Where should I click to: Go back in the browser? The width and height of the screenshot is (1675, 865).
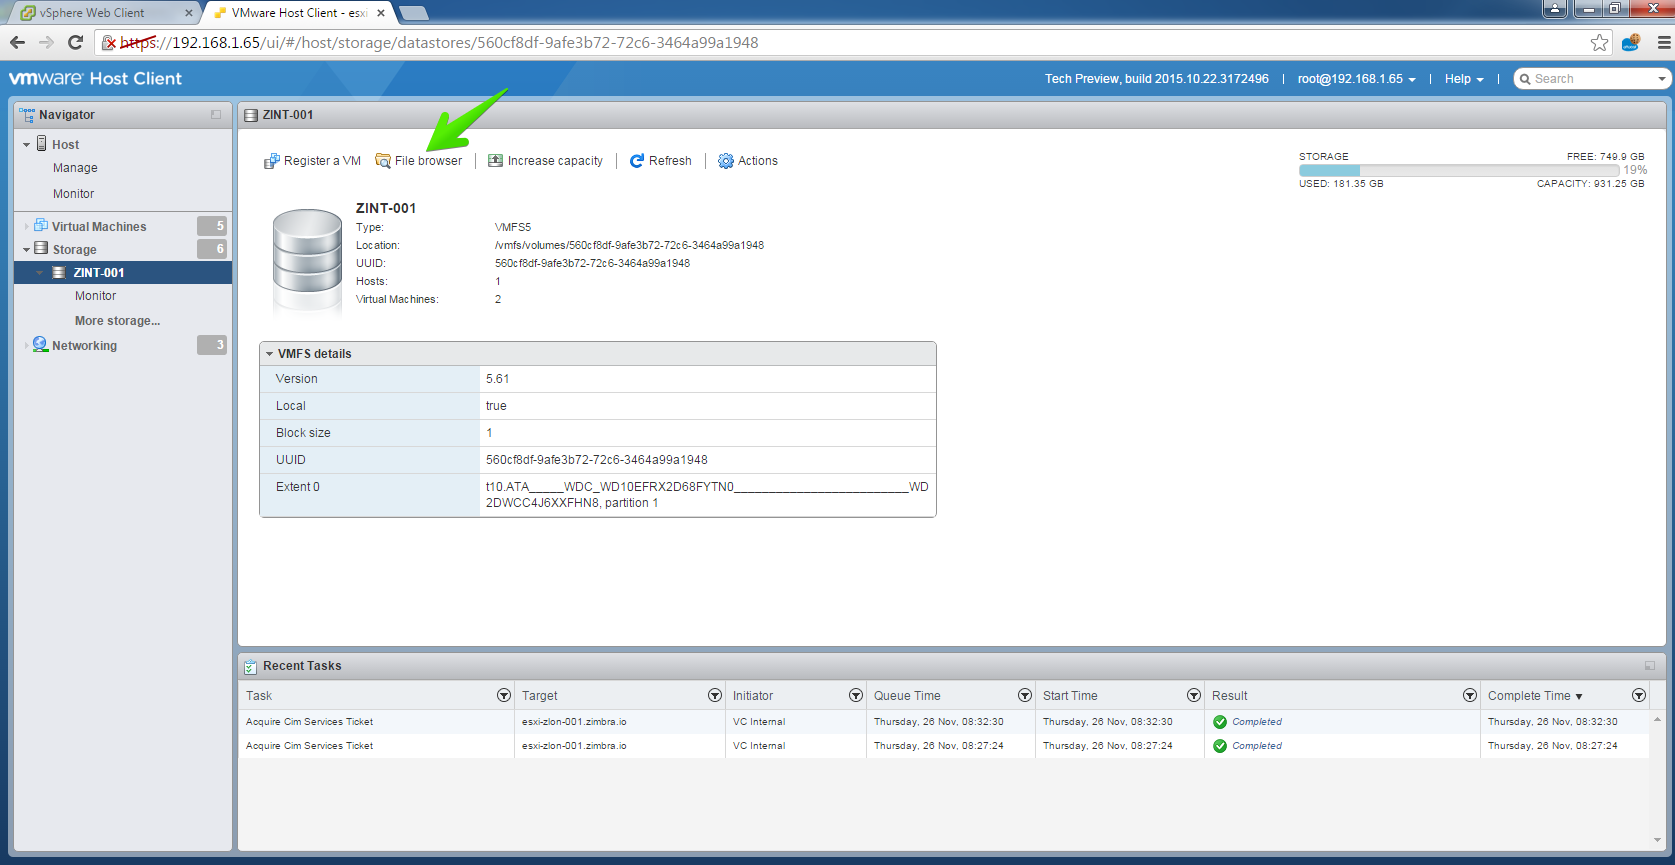pos(17,42)
